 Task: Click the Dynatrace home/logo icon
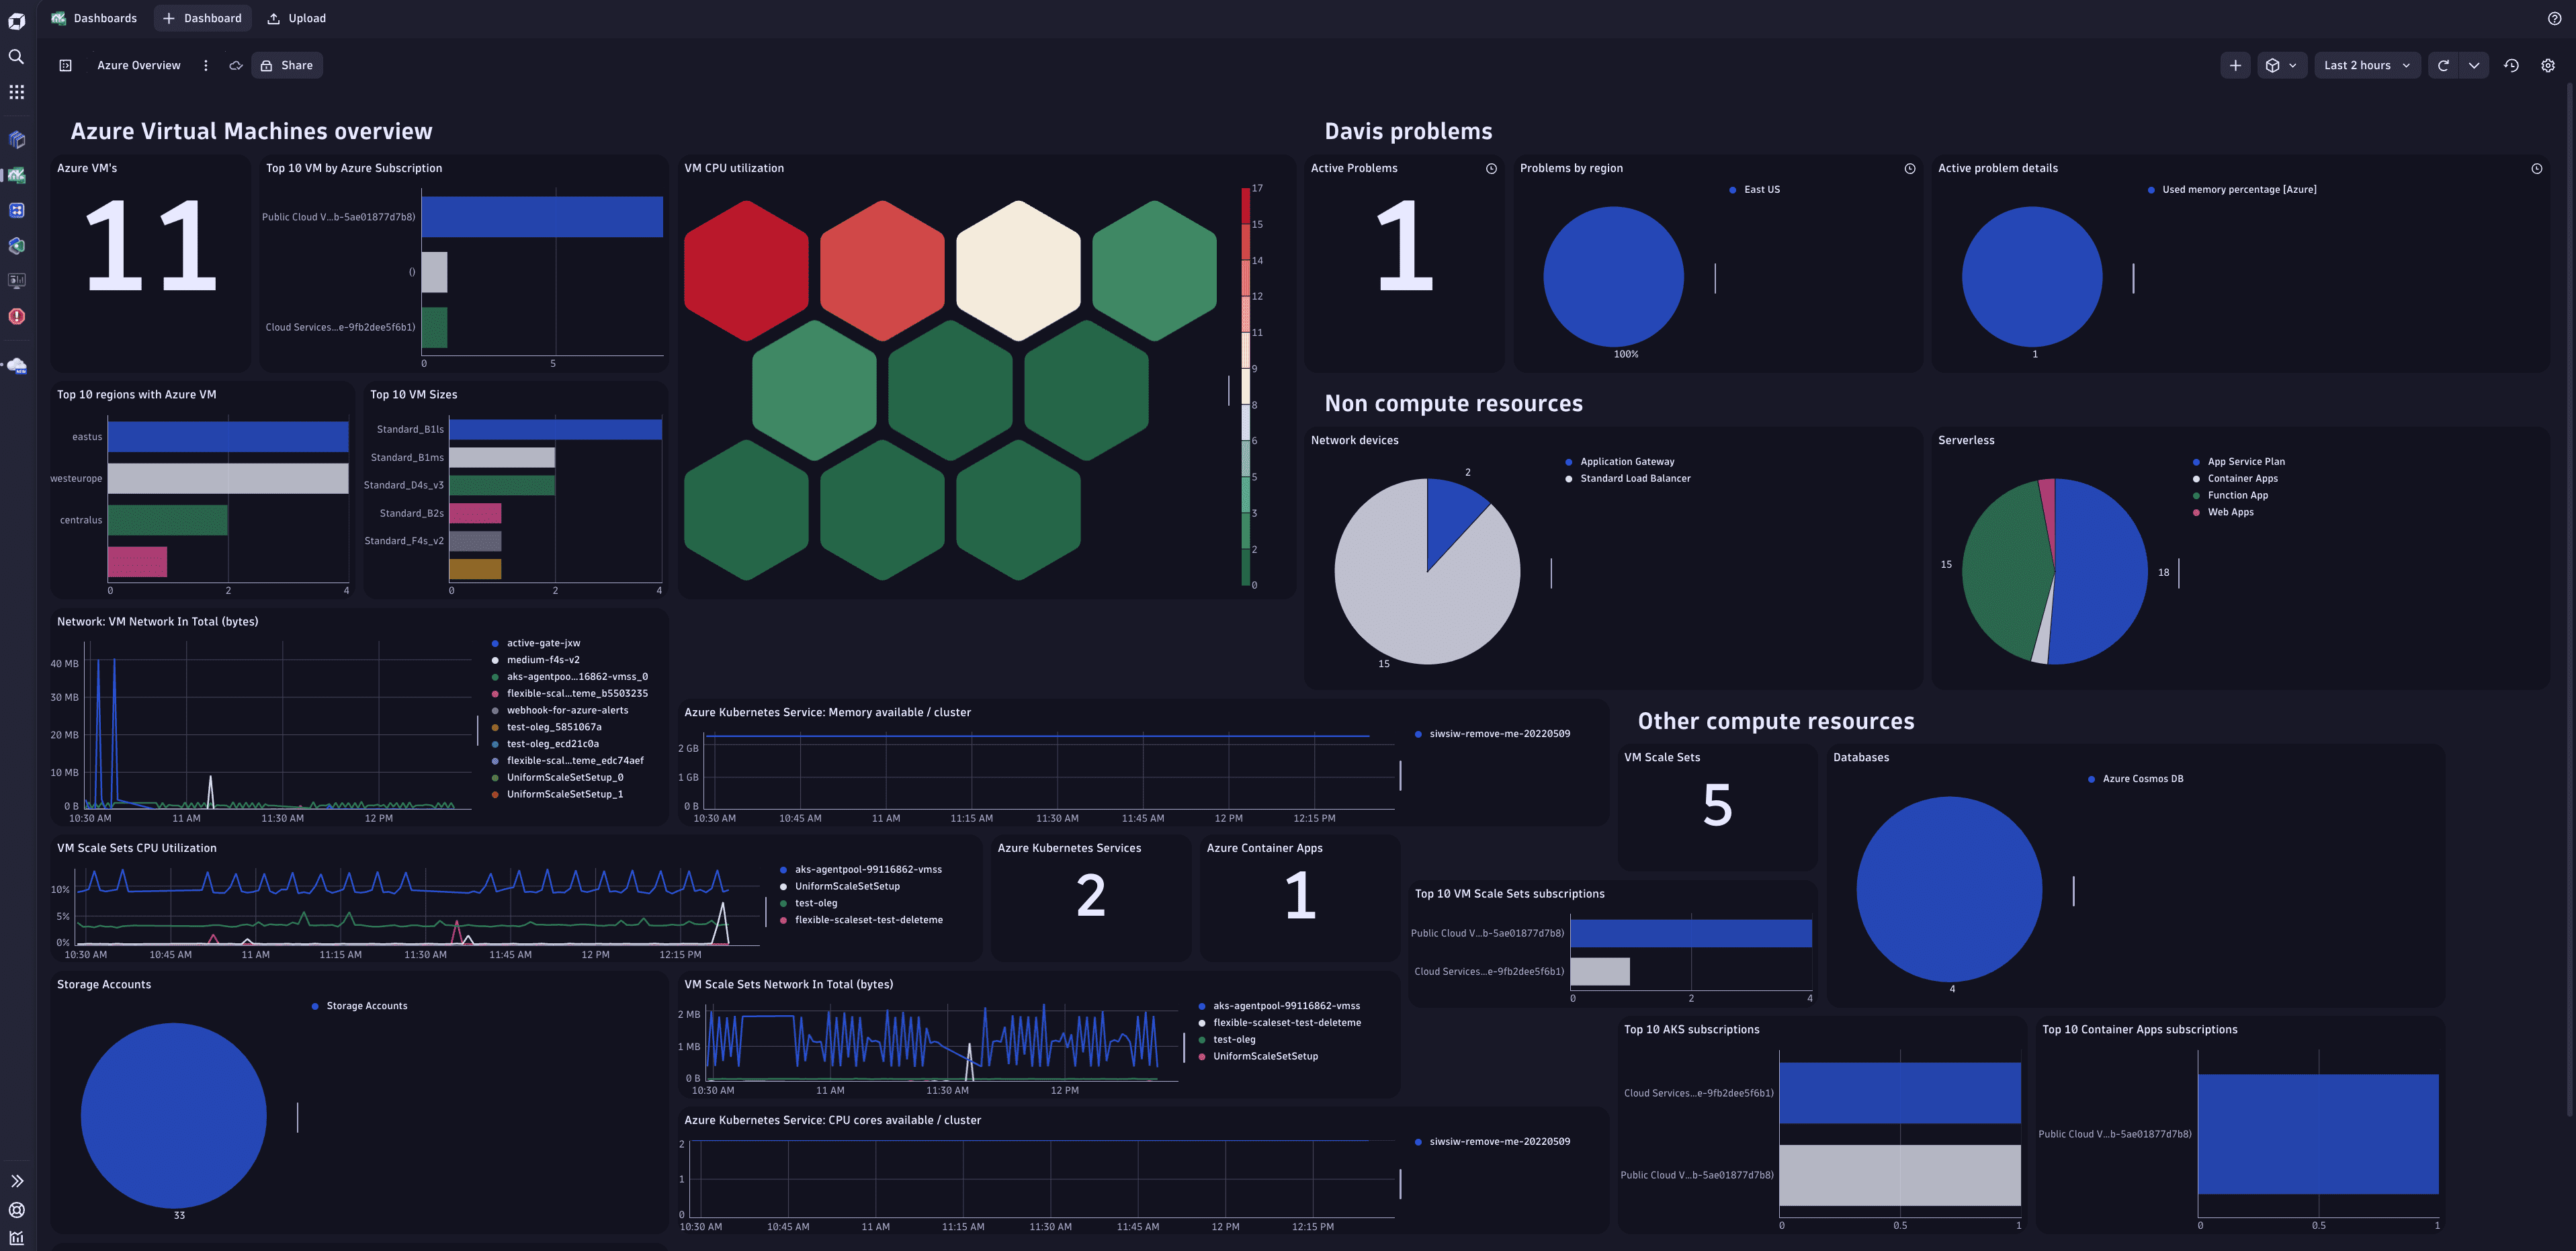point(15,18)
